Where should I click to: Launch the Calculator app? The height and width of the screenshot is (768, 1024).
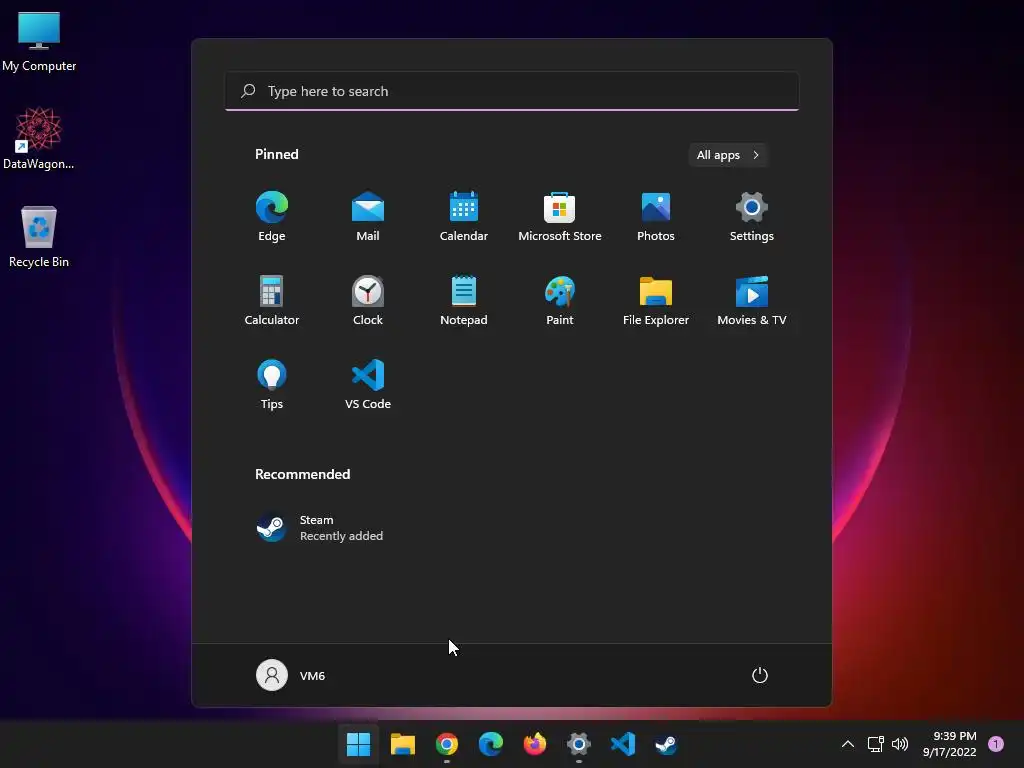point(272,300)
